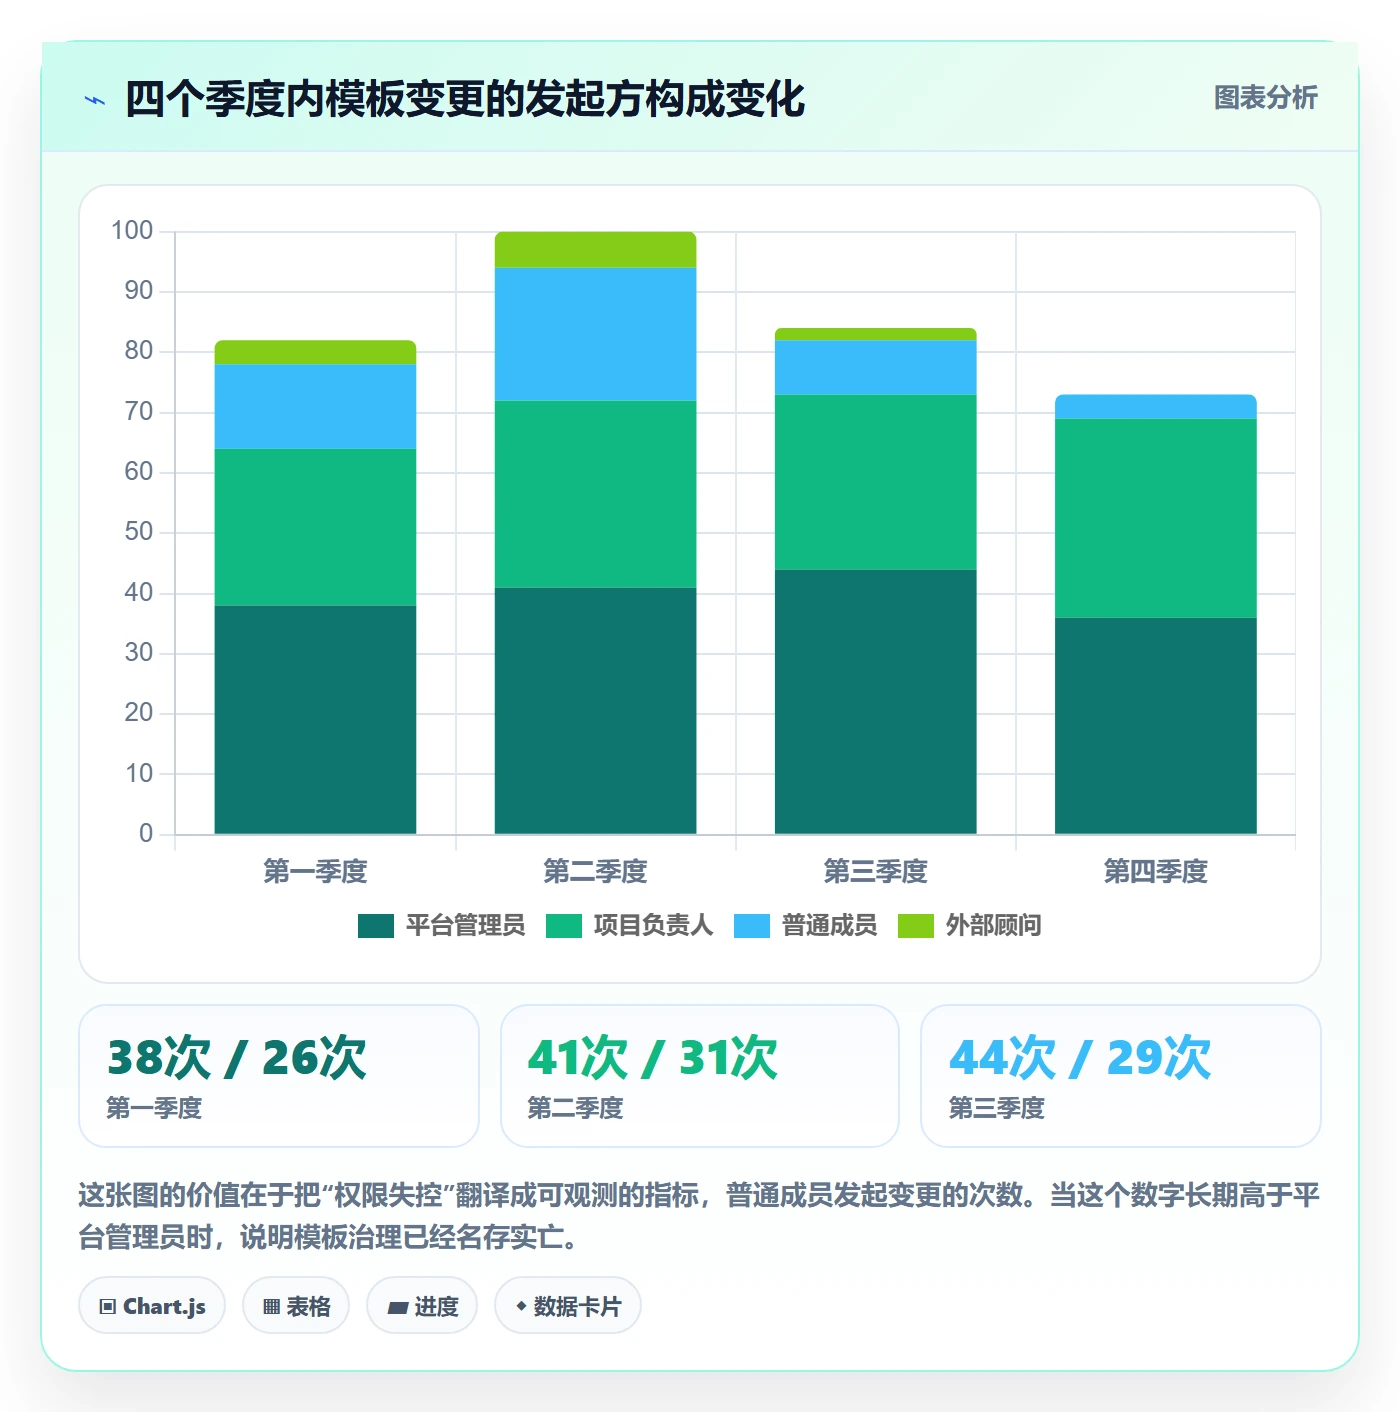Image resolution: width=1400 pixels, height=1412 pixels.
Task: Click the 第四季度 green 项目负责人 segment
Action: point(1155,518)
